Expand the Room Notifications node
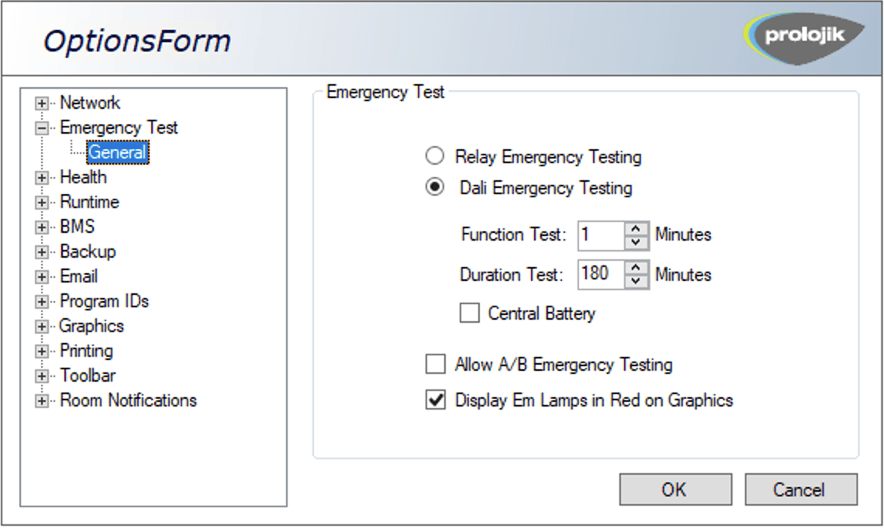884x528 pixels. pos(42,401)
